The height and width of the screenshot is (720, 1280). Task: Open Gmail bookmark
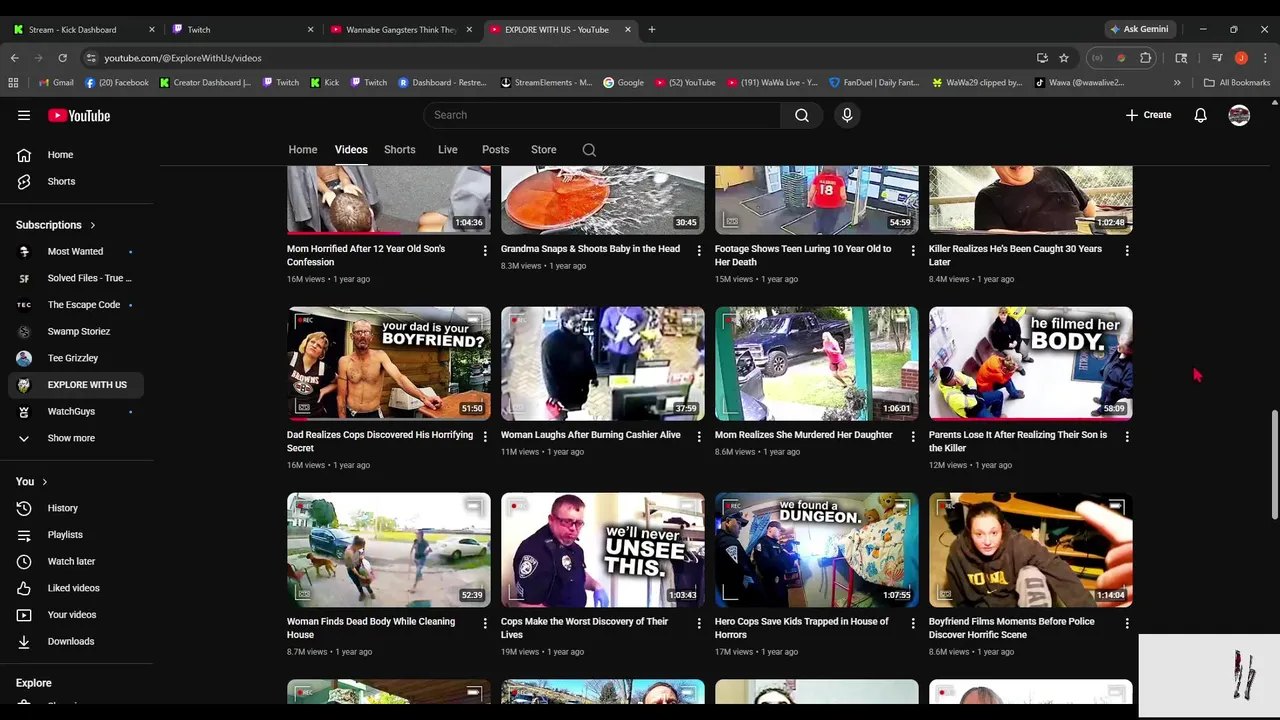[56, 83]
